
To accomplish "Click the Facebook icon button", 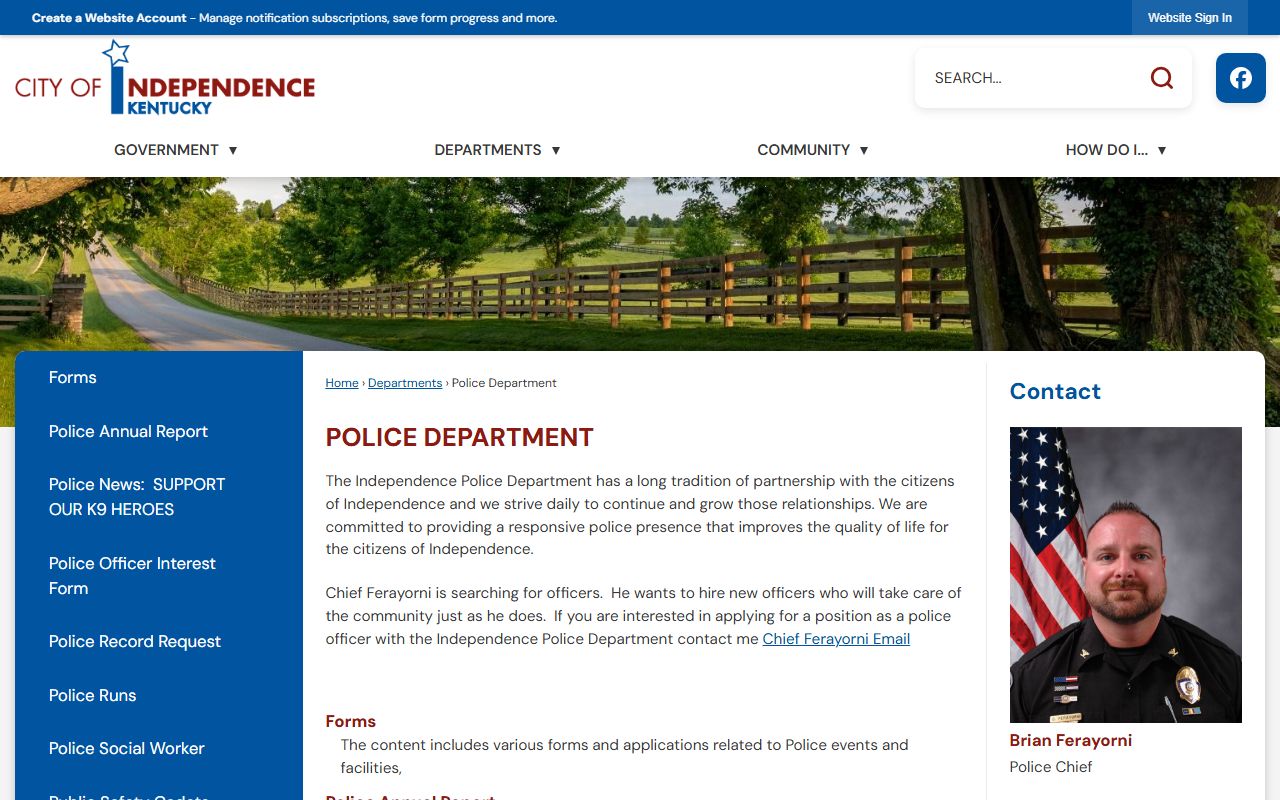I will pyautogui.click(x=1240, y=78).
